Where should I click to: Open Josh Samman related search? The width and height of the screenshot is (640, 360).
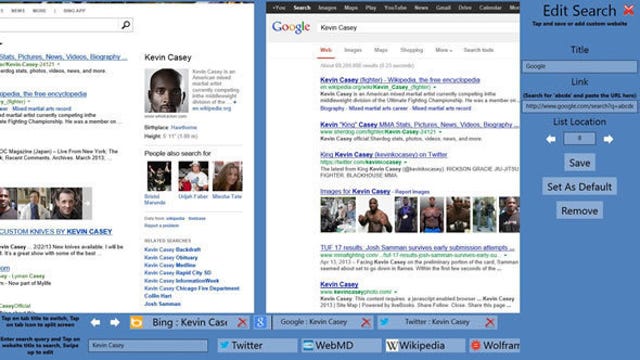162,304
